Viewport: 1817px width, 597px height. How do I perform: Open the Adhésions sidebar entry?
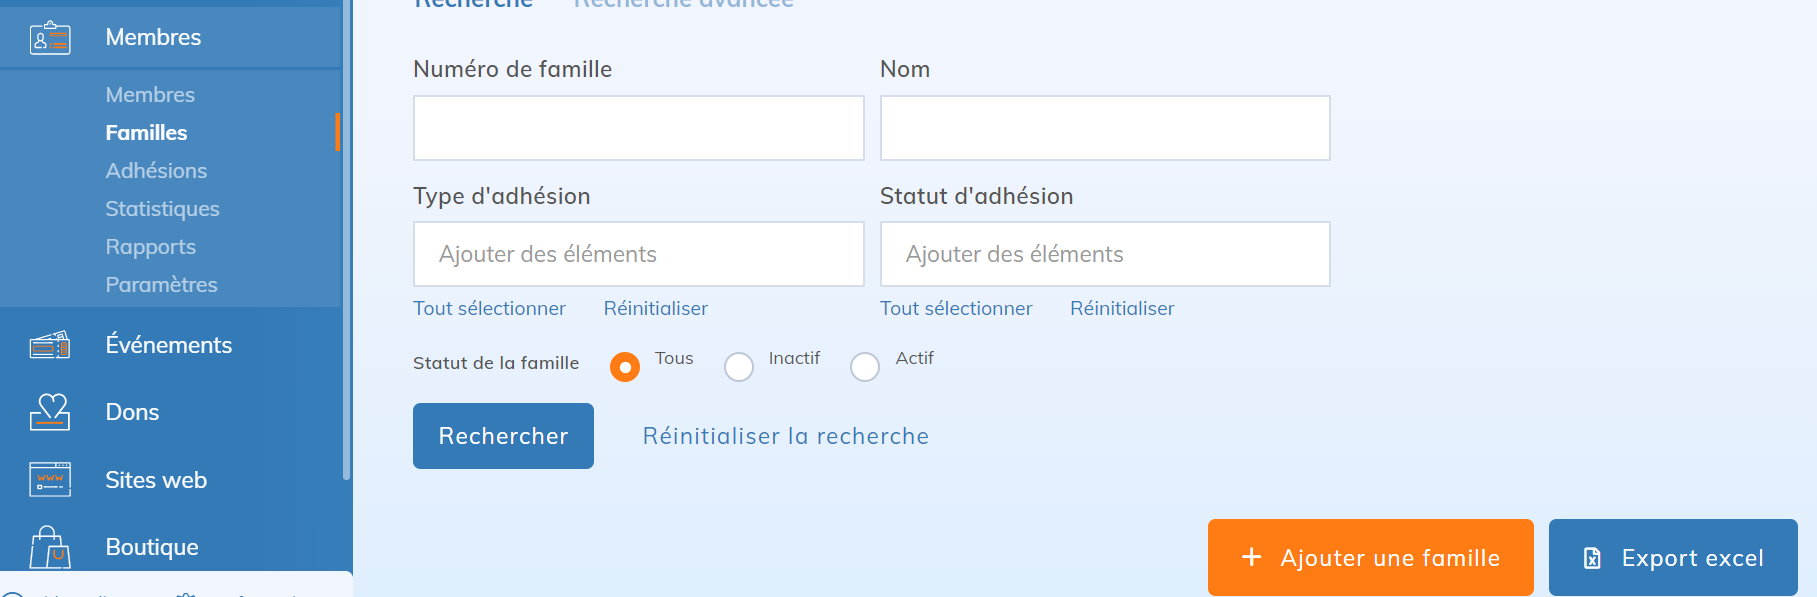[156, 171]
